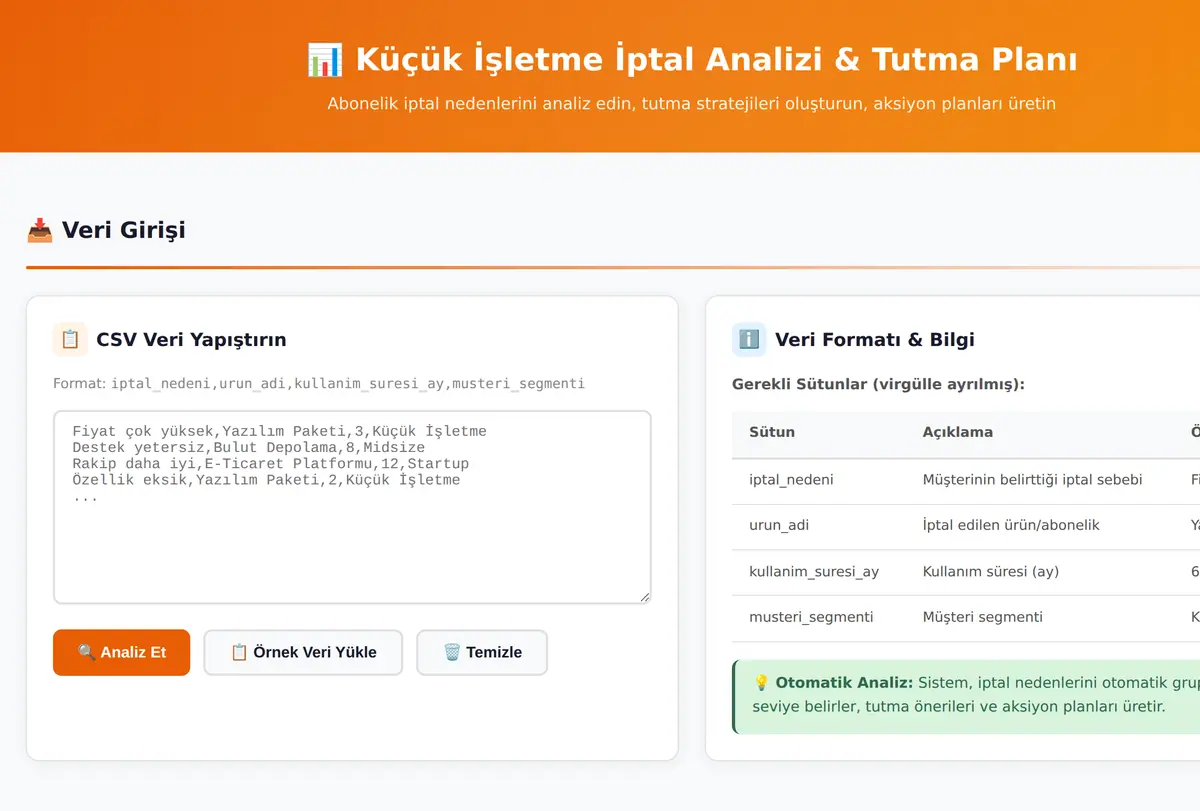Click the inbox icon next to Veri Girişi

(40, 230)
